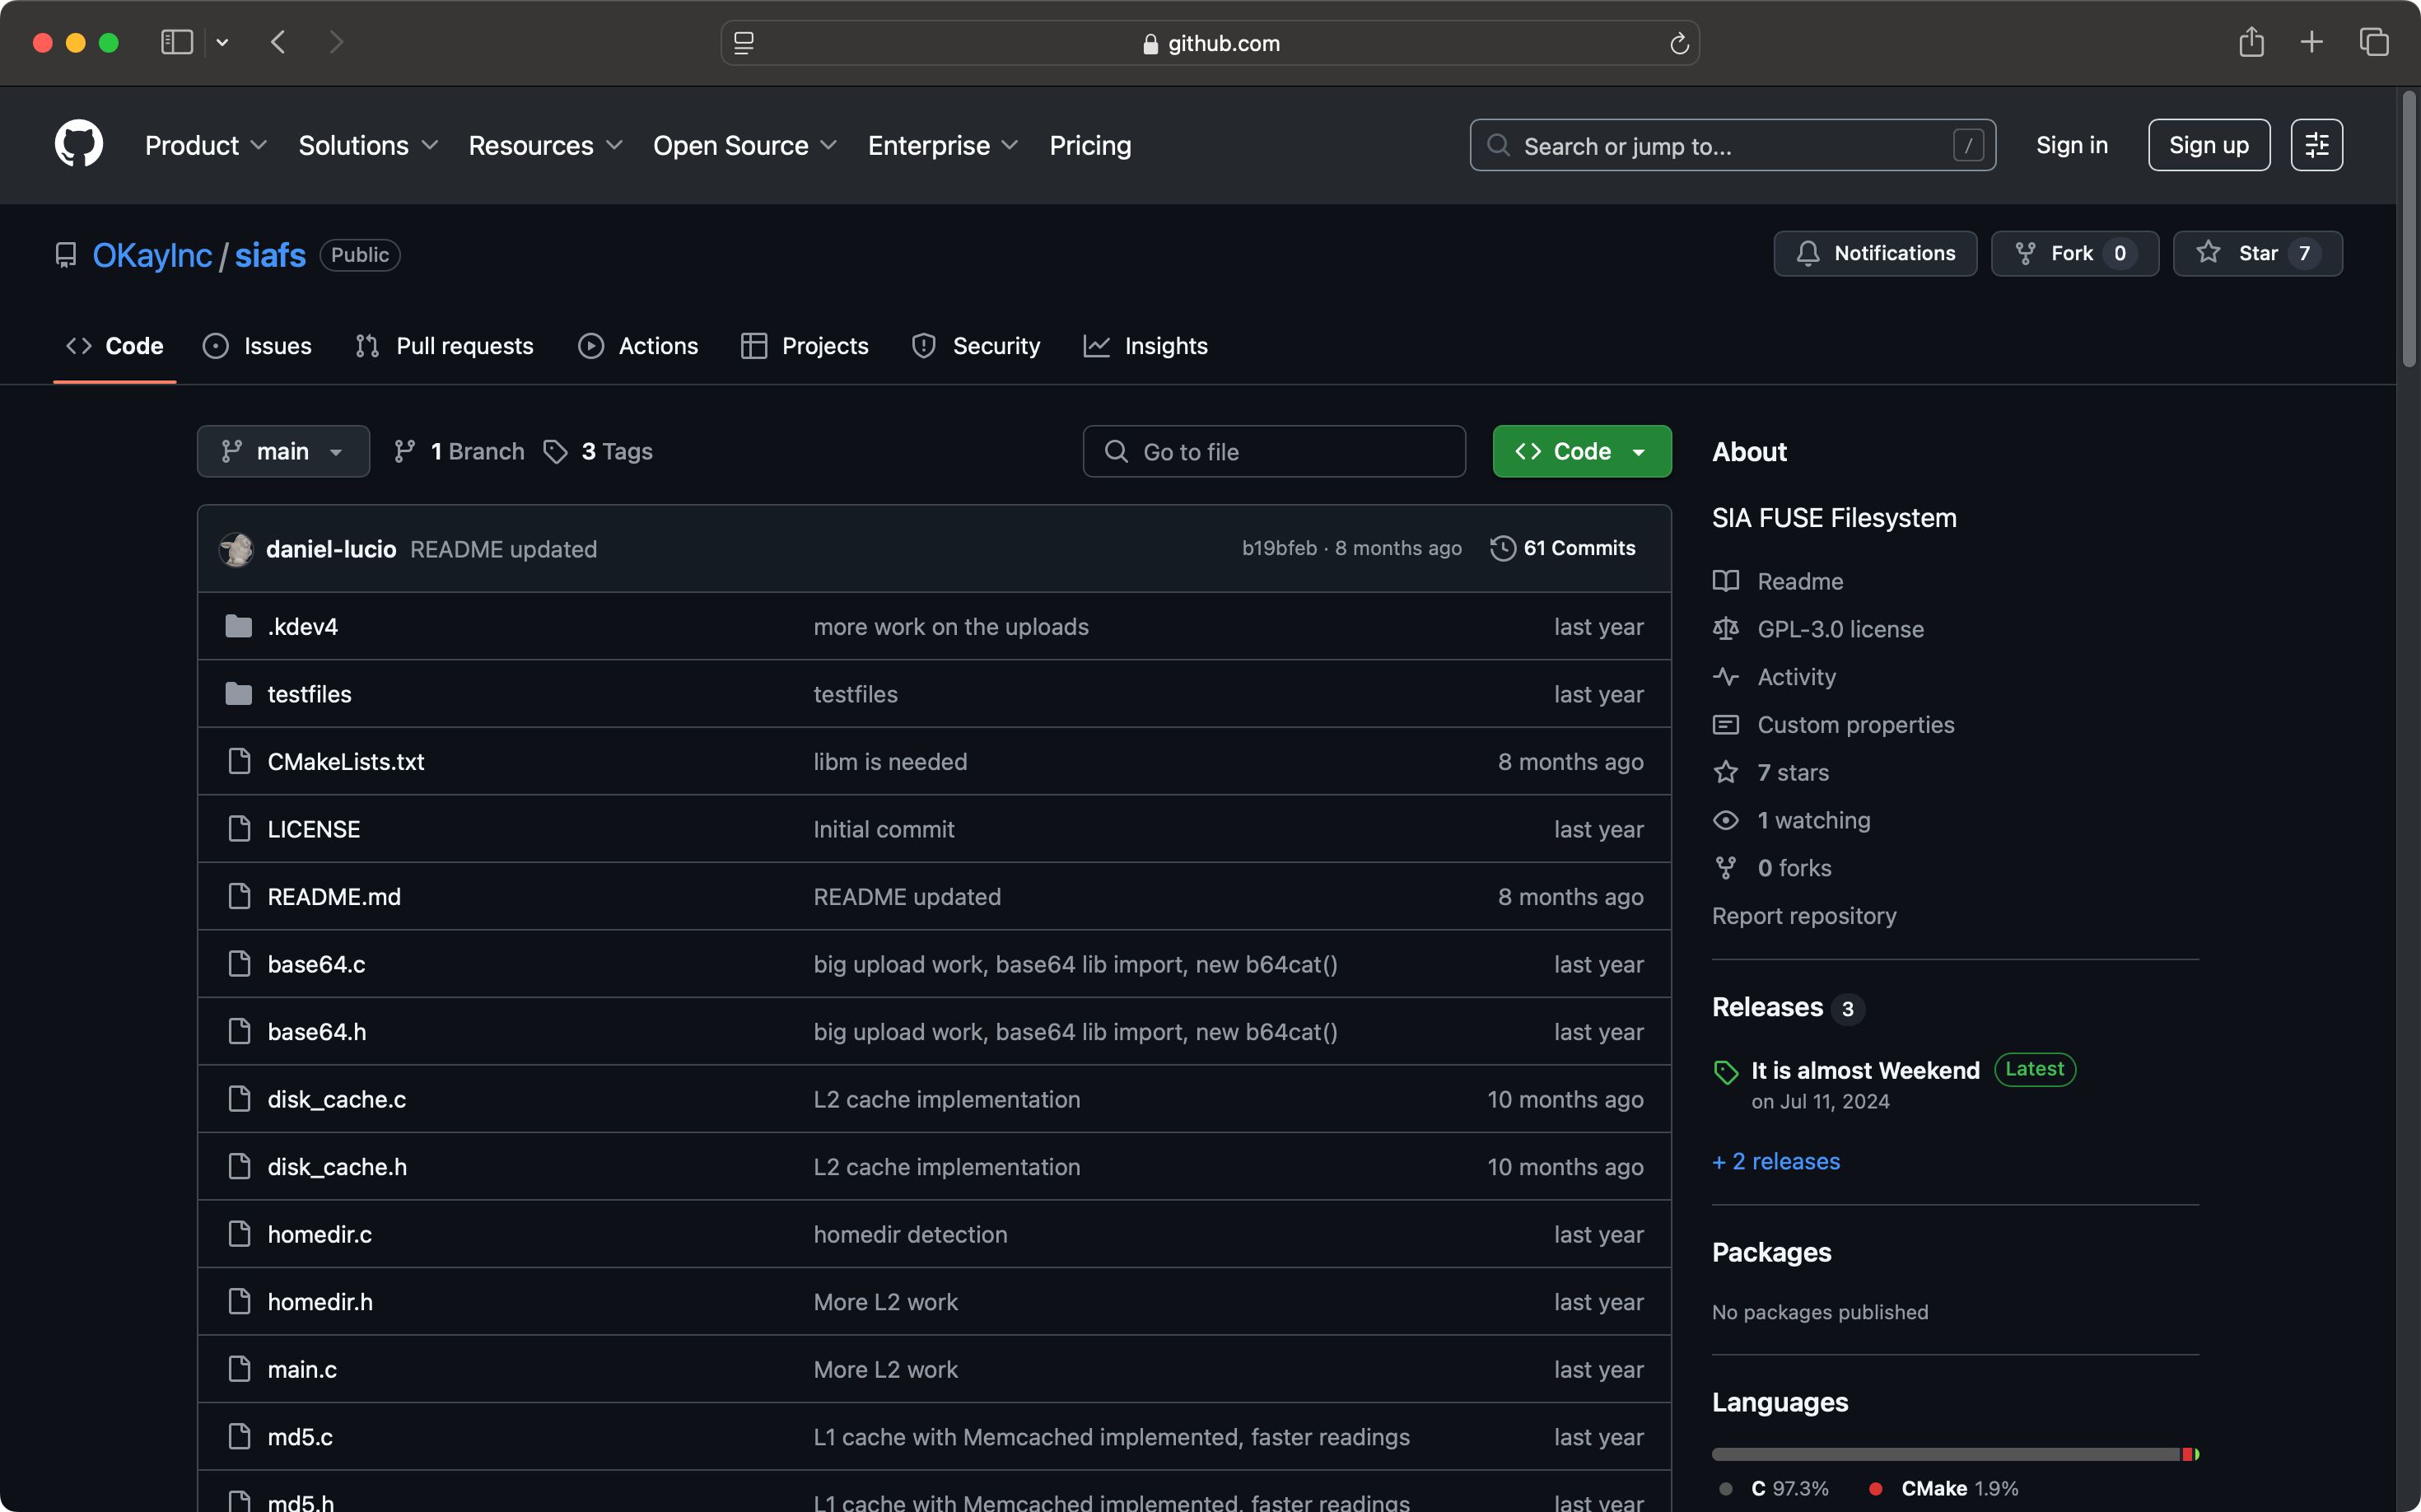Image resolution: width=2421 pixels, height=1512 pixels.
Task: Click the languages percentage bar
Action: click(1954, 1454)
